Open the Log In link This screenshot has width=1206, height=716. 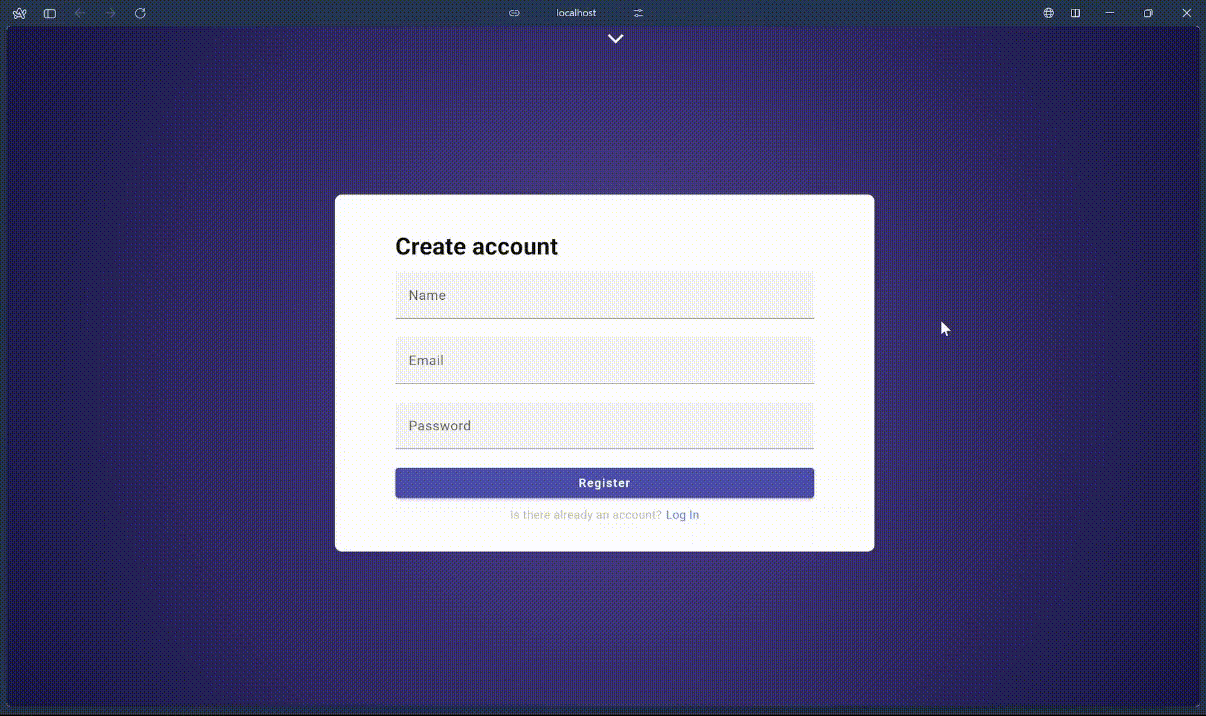(x=682, y=515)
